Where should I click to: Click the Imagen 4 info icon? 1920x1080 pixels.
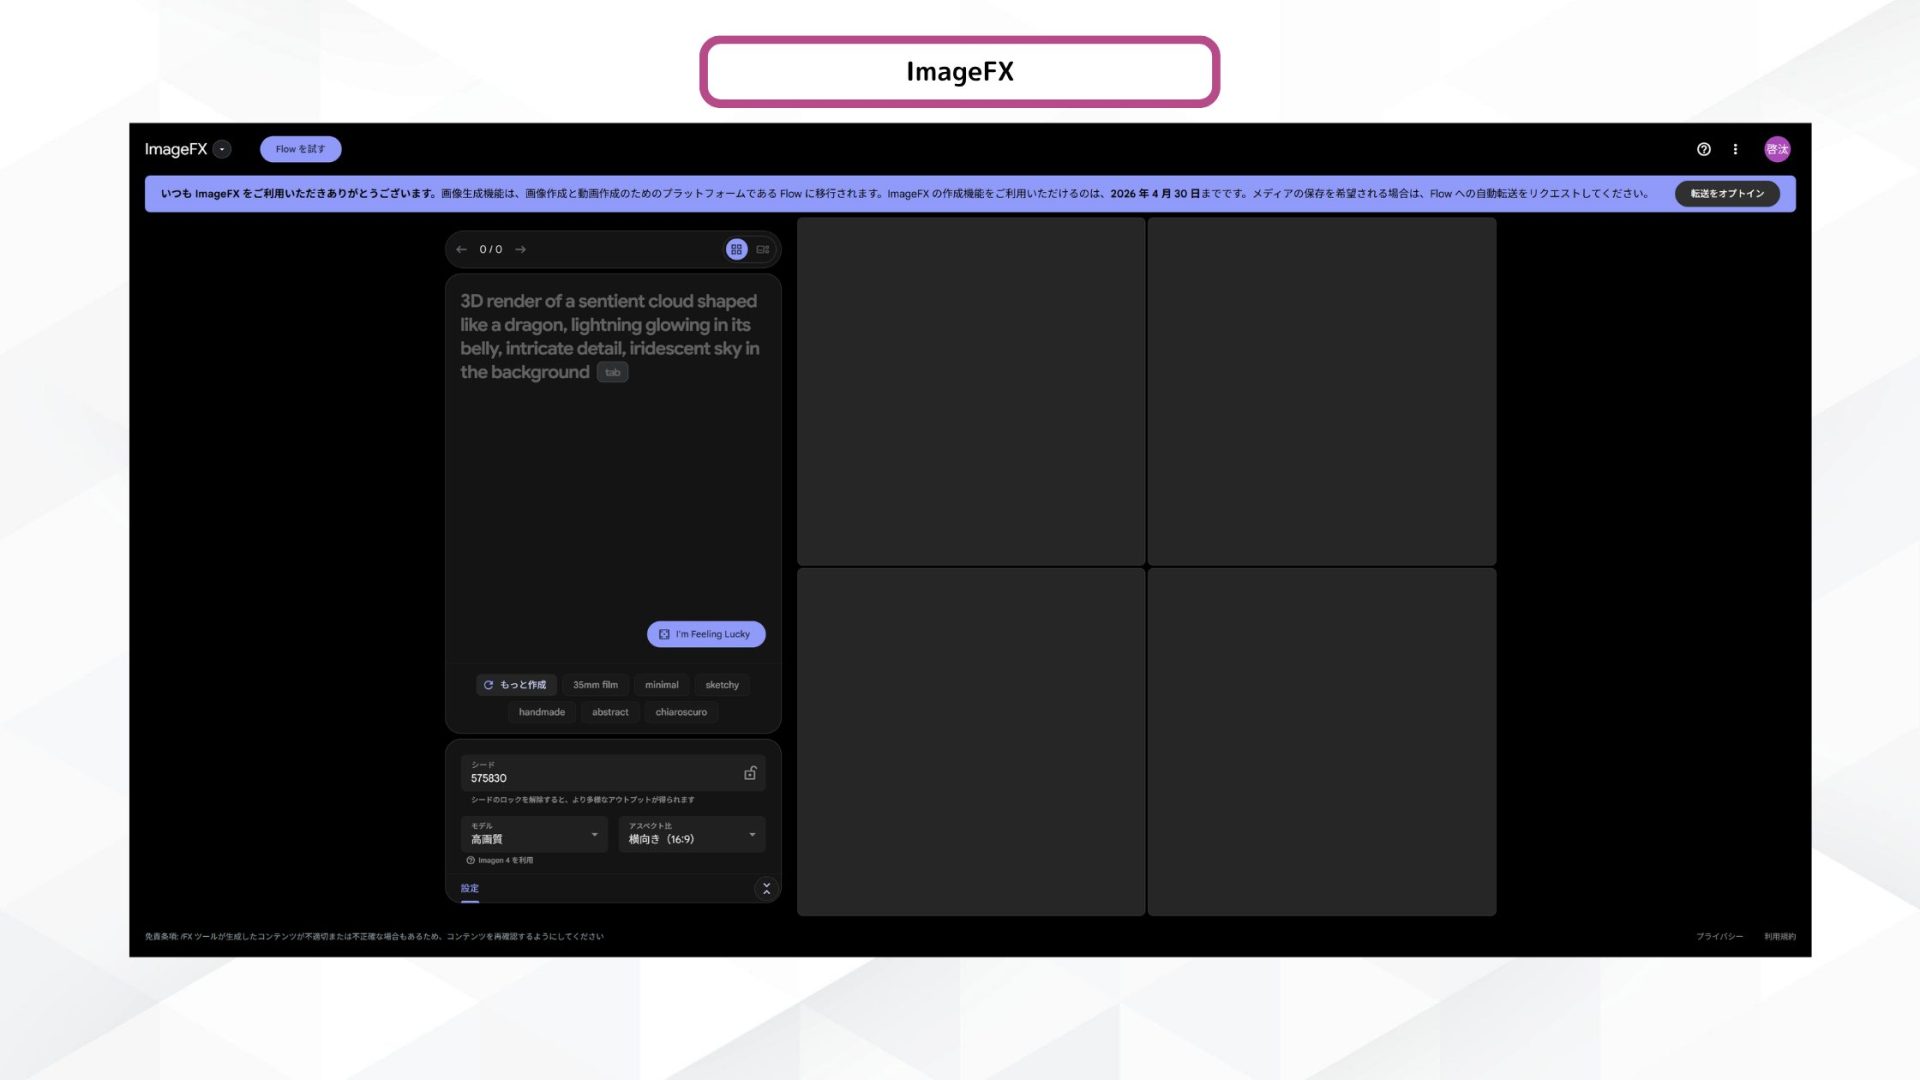tap(470, 860)
